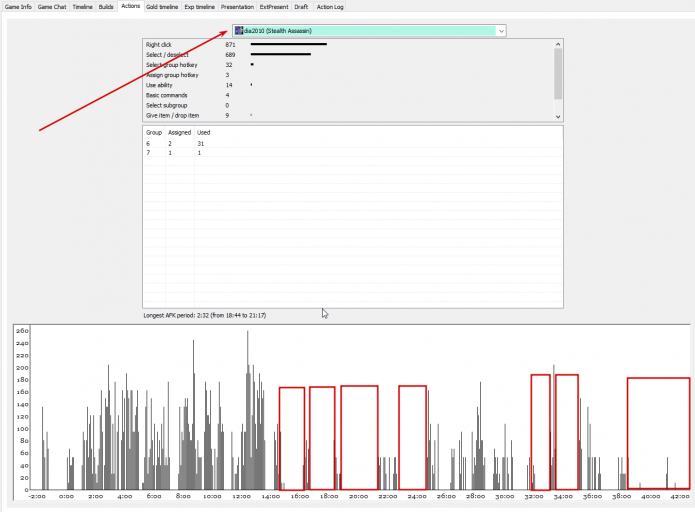The width and height of the screenshot is (695, 512).
Task: Select the group 6 row in hotkey table
Action: pyautogui.click(x=353, y=144)
